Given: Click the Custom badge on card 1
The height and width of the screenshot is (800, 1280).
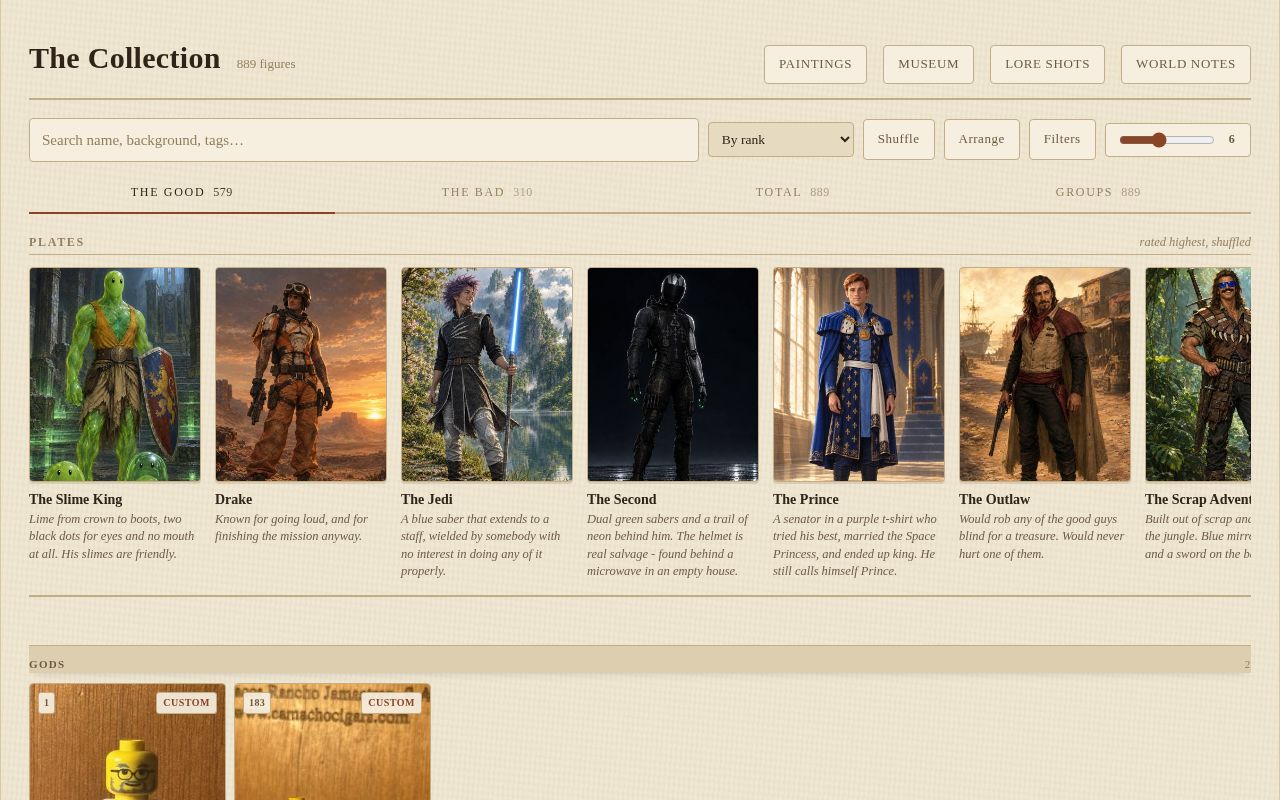Looking at the screenshot, I should tap(186, 703).
